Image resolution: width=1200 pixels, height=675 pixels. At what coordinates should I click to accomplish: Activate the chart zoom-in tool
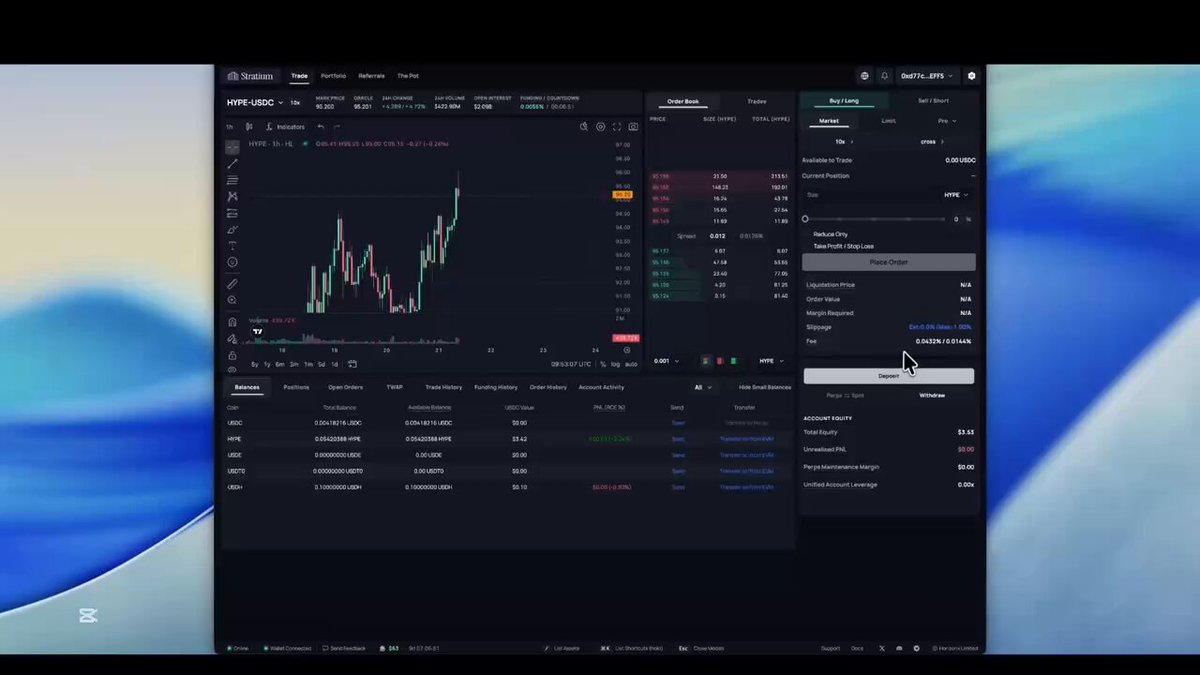[232, 300]
